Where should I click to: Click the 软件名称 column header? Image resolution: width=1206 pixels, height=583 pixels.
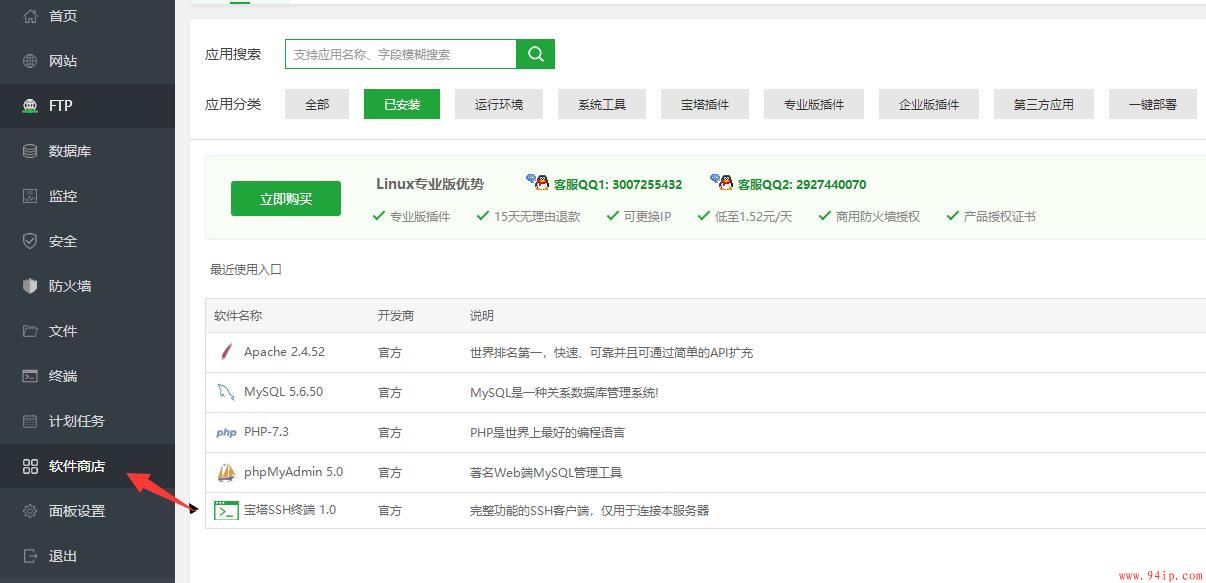coord(238,315)
